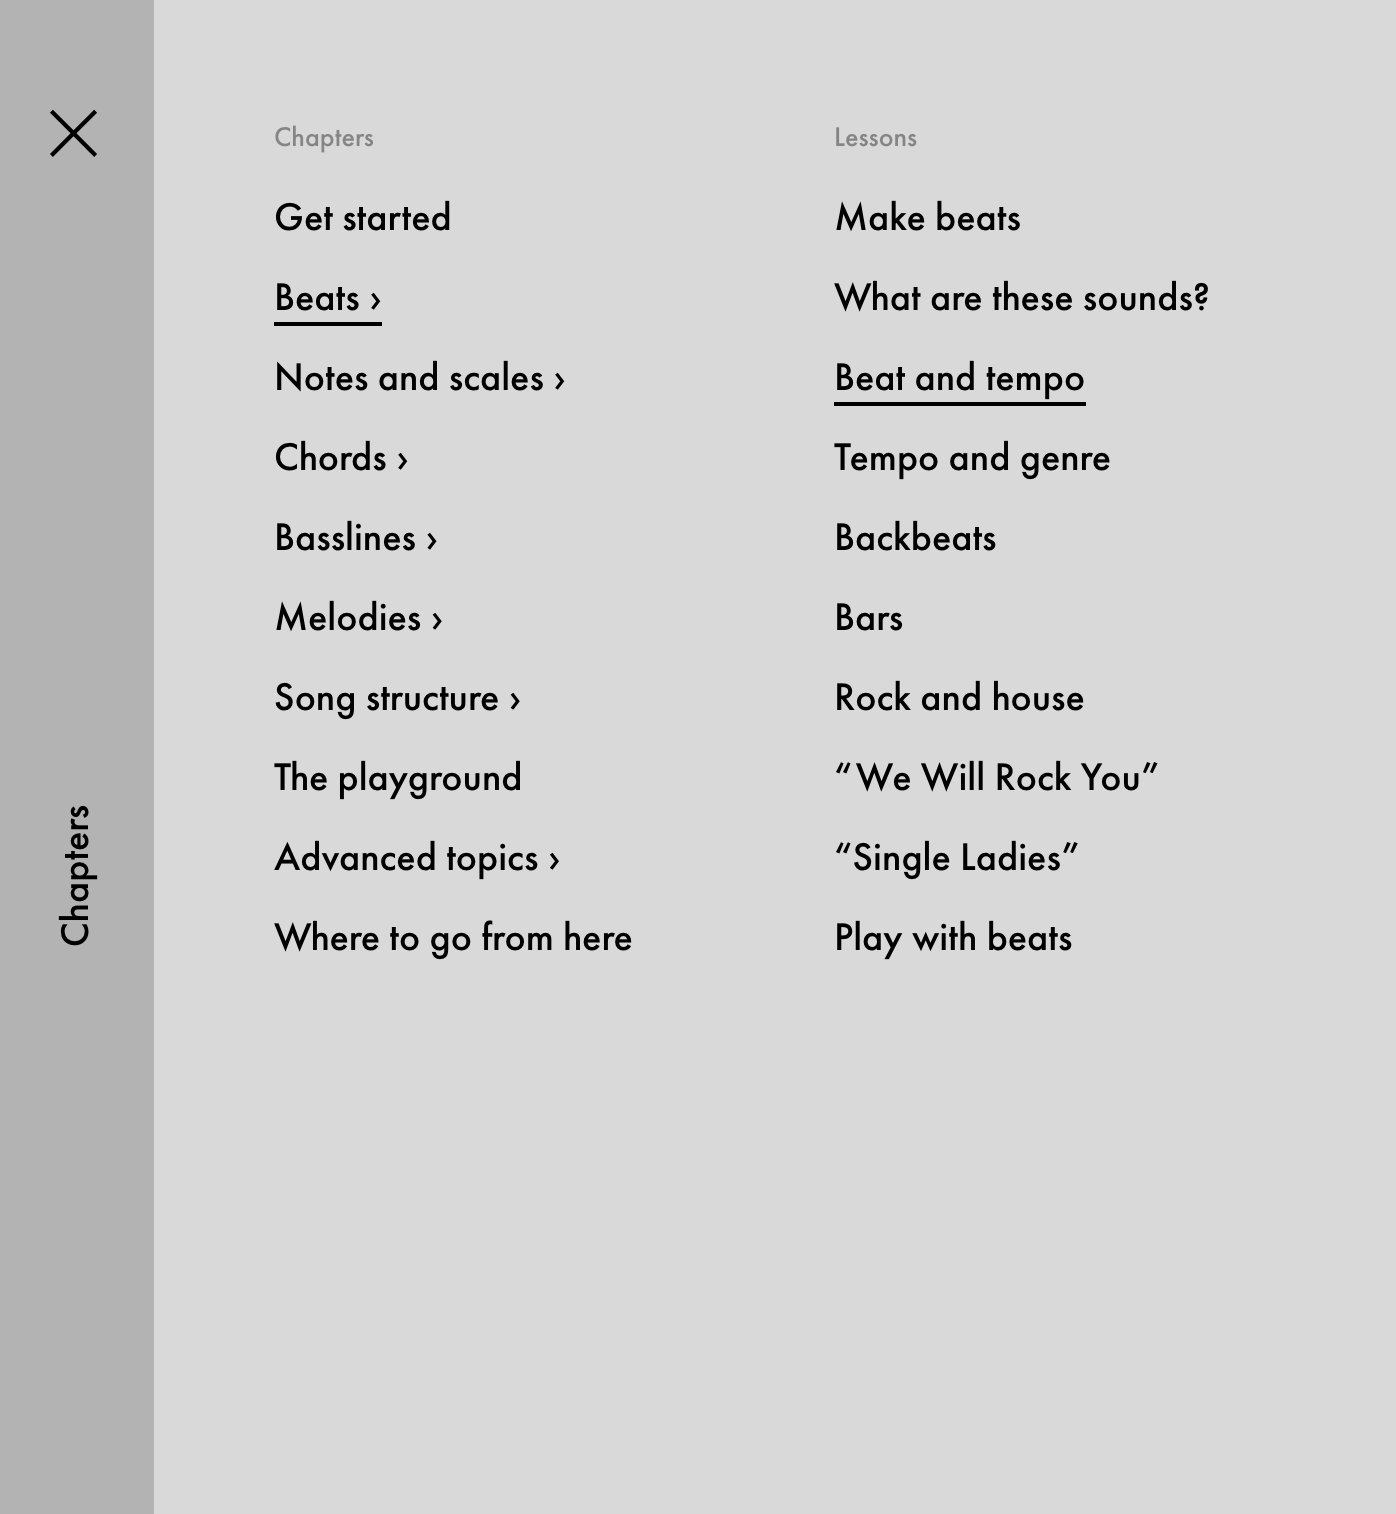
Task: Open the Bars lesson
Action: [869, 618]
